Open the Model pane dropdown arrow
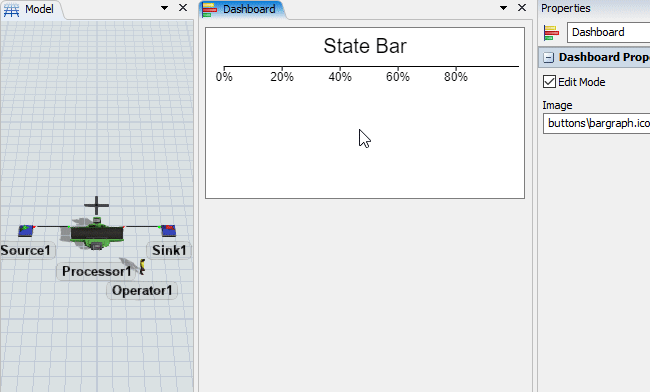Screen dimensions: 650x392 click(164, 8)
